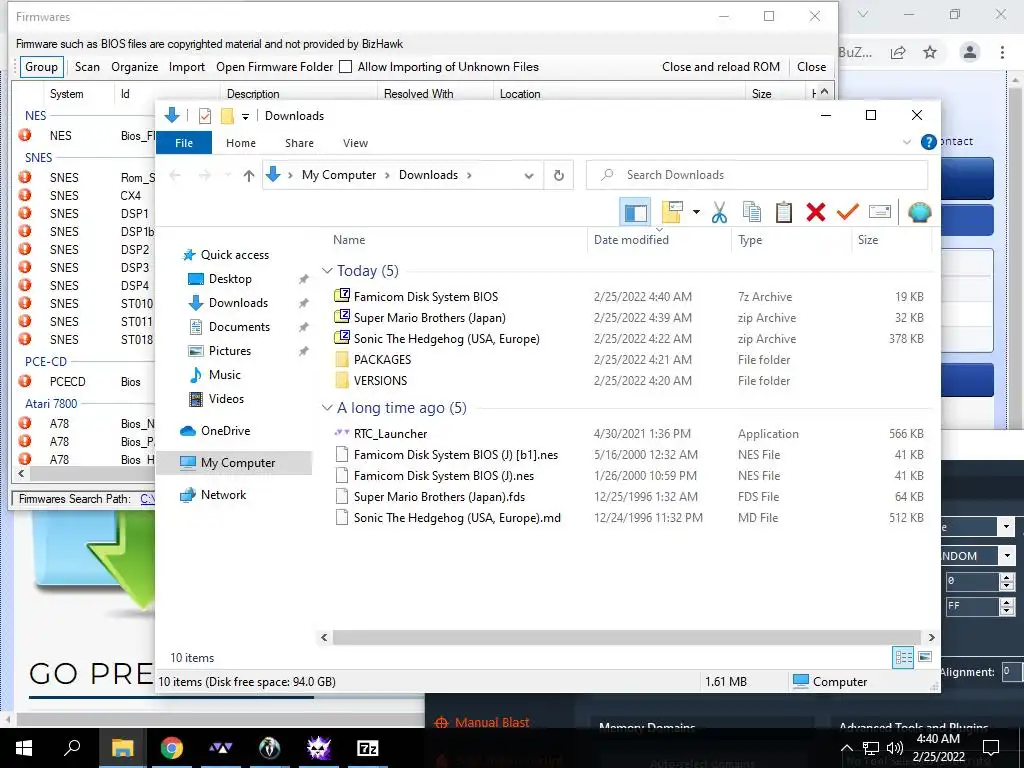
Task: Click the orange checkmark properties icon
Action: pyautogui.click(x=848, y=212)
